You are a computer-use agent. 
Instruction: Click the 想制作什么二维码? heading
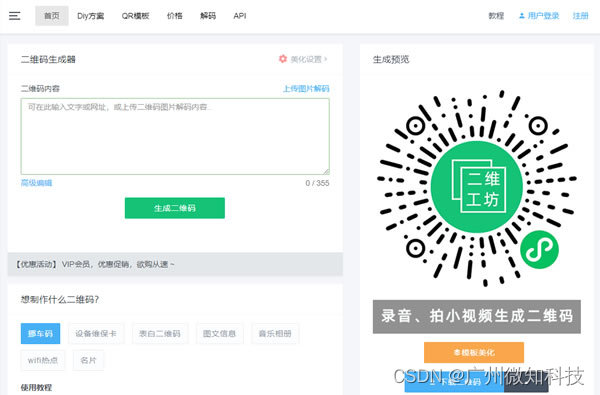click(60, 299)
